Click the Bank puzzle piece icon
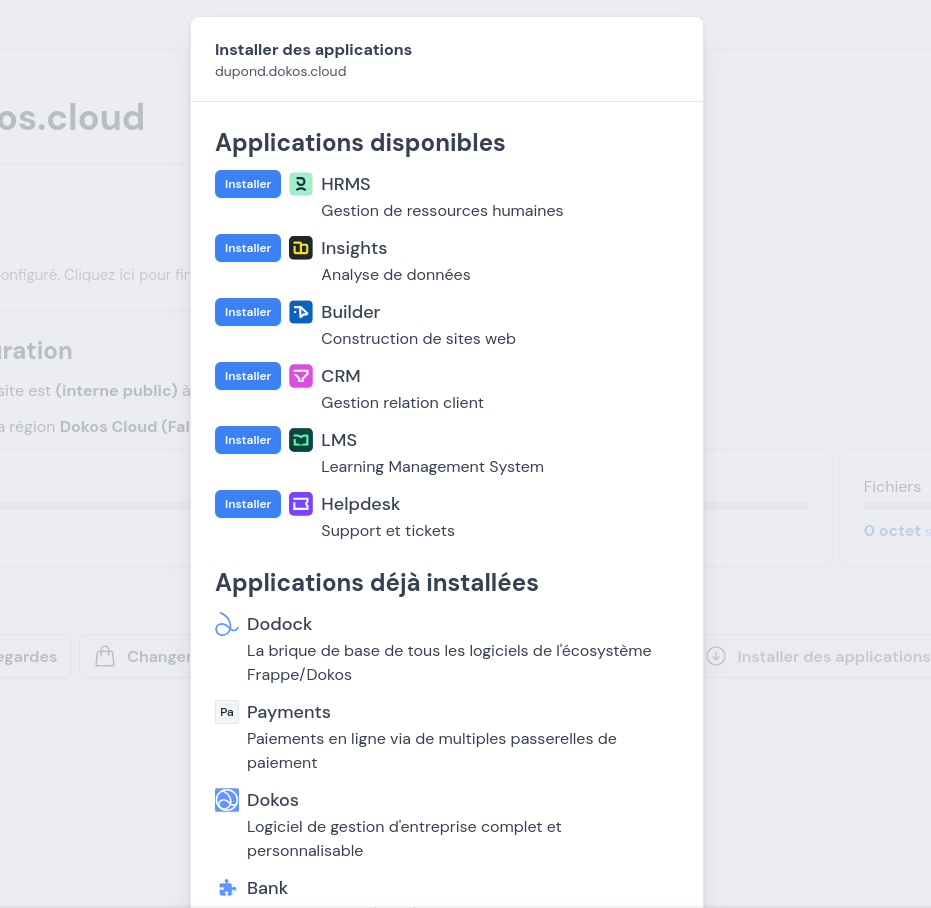The width and height of the screenshot is (931, 908). [x=227, y=888]
